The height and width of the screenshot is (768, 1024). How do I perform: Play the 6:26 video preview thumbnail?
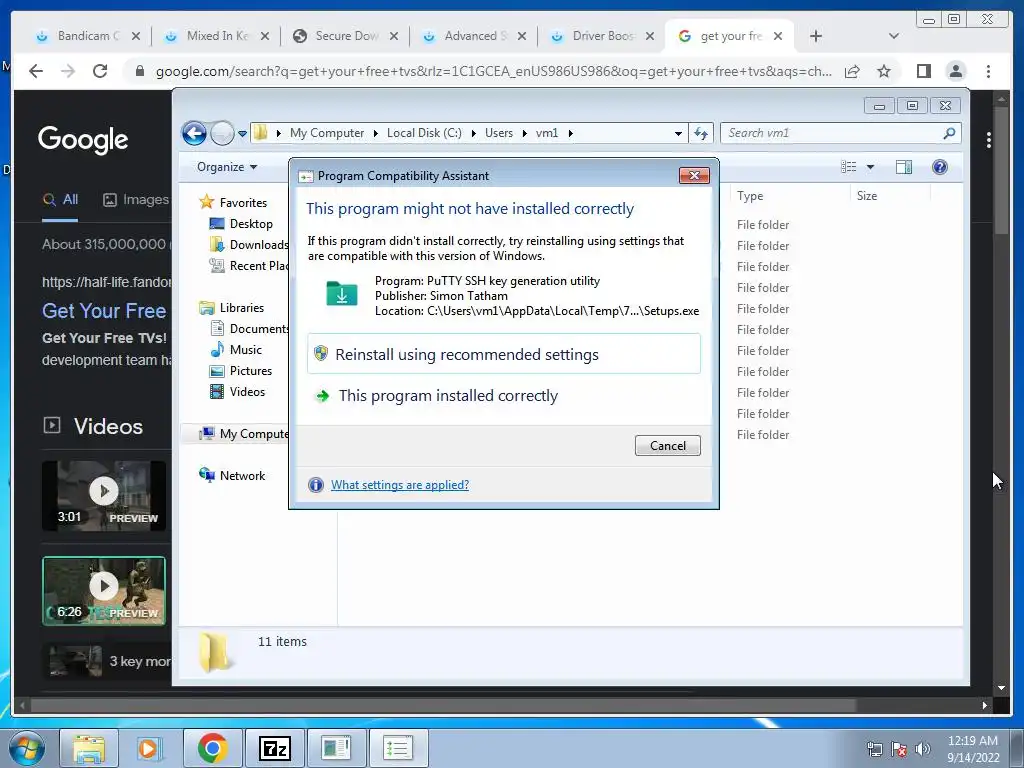click(x=104, y=591)
